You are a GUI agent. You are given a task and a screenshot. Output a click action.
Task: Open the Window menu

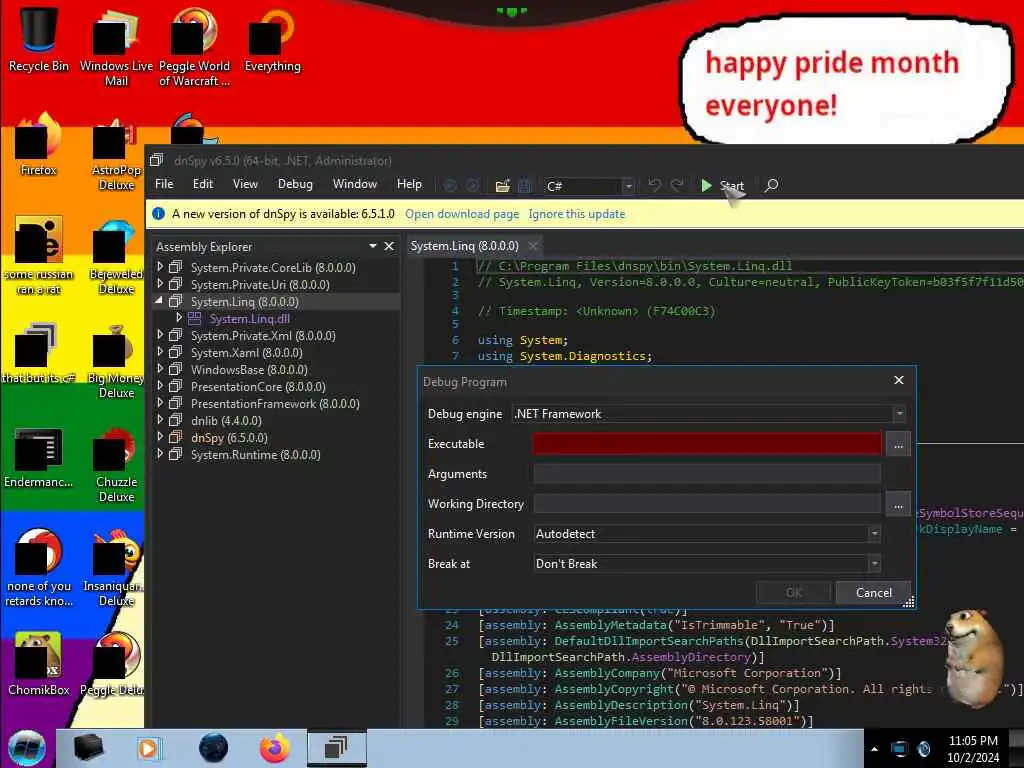[355, 184]
